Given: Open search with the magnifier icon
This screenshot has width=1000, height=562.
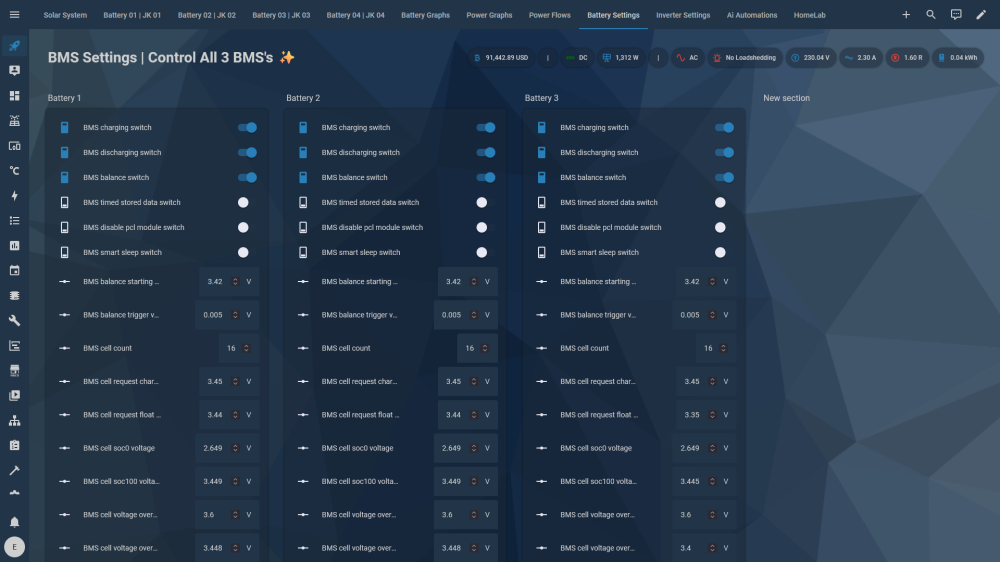Looking at the screenshot, I should pyautogui.click(x=930, y=15).
